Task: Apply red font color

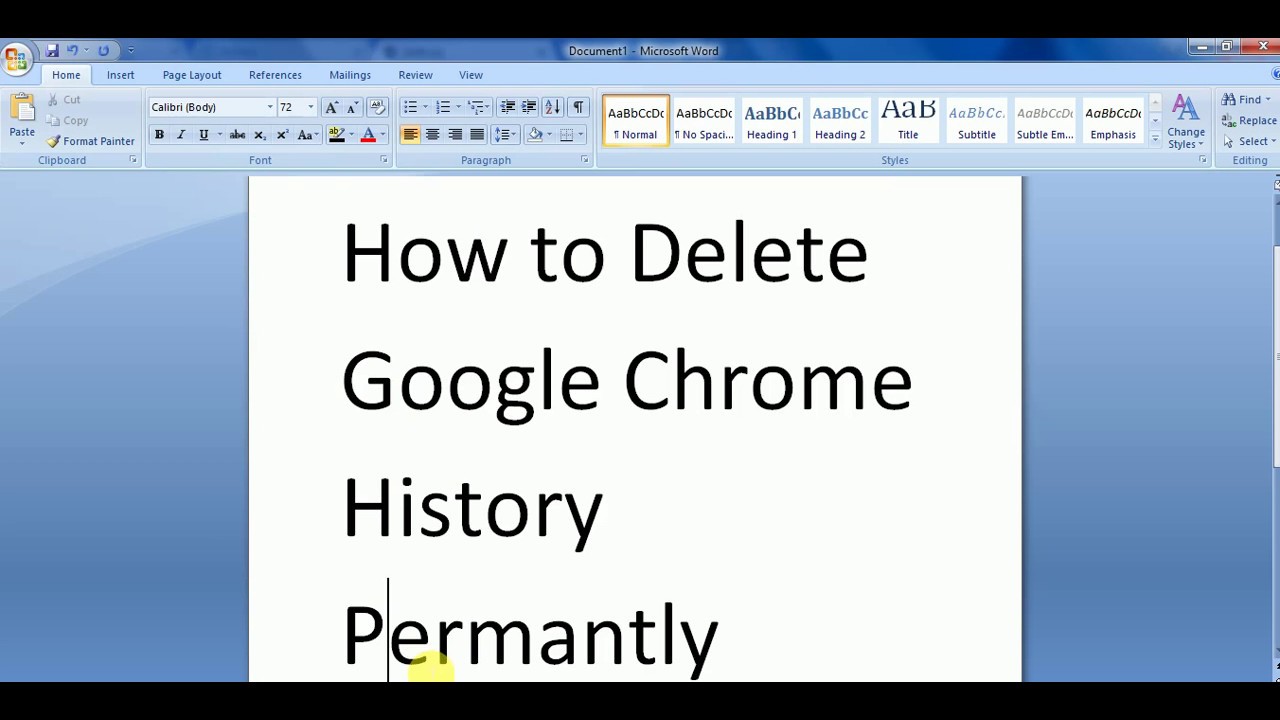Action: click(x=368, y=135)
